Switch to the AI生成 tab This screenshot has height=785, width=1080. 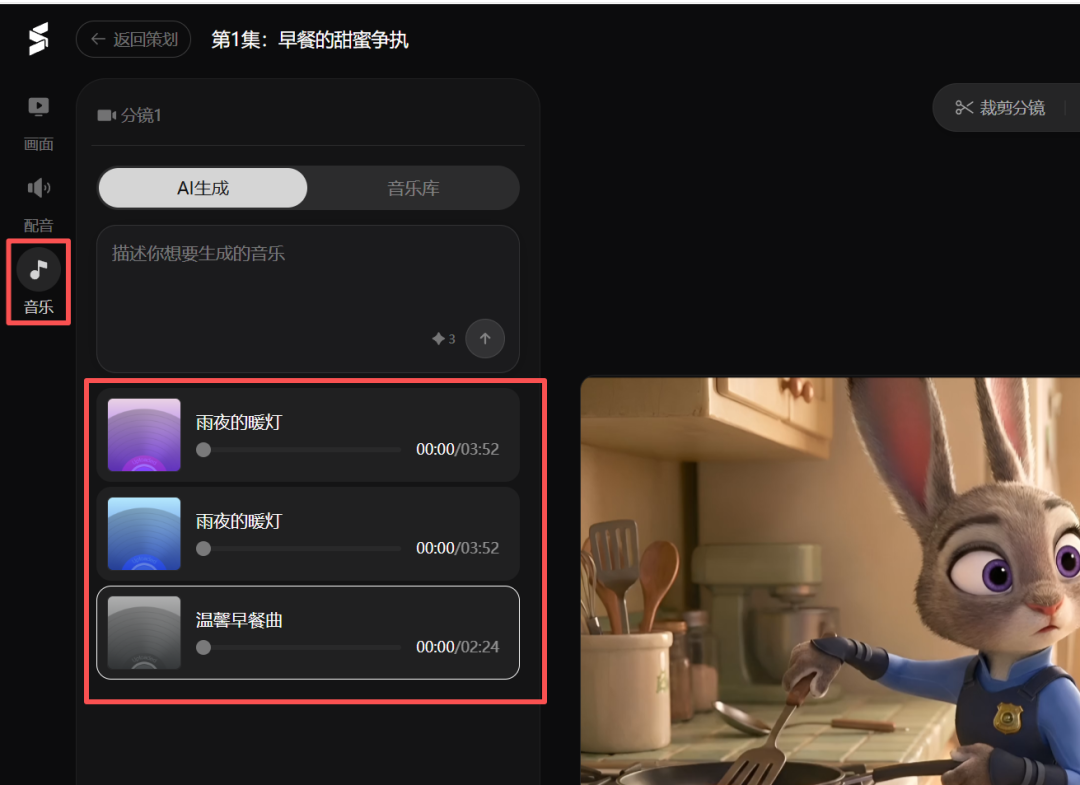[202, 188]
